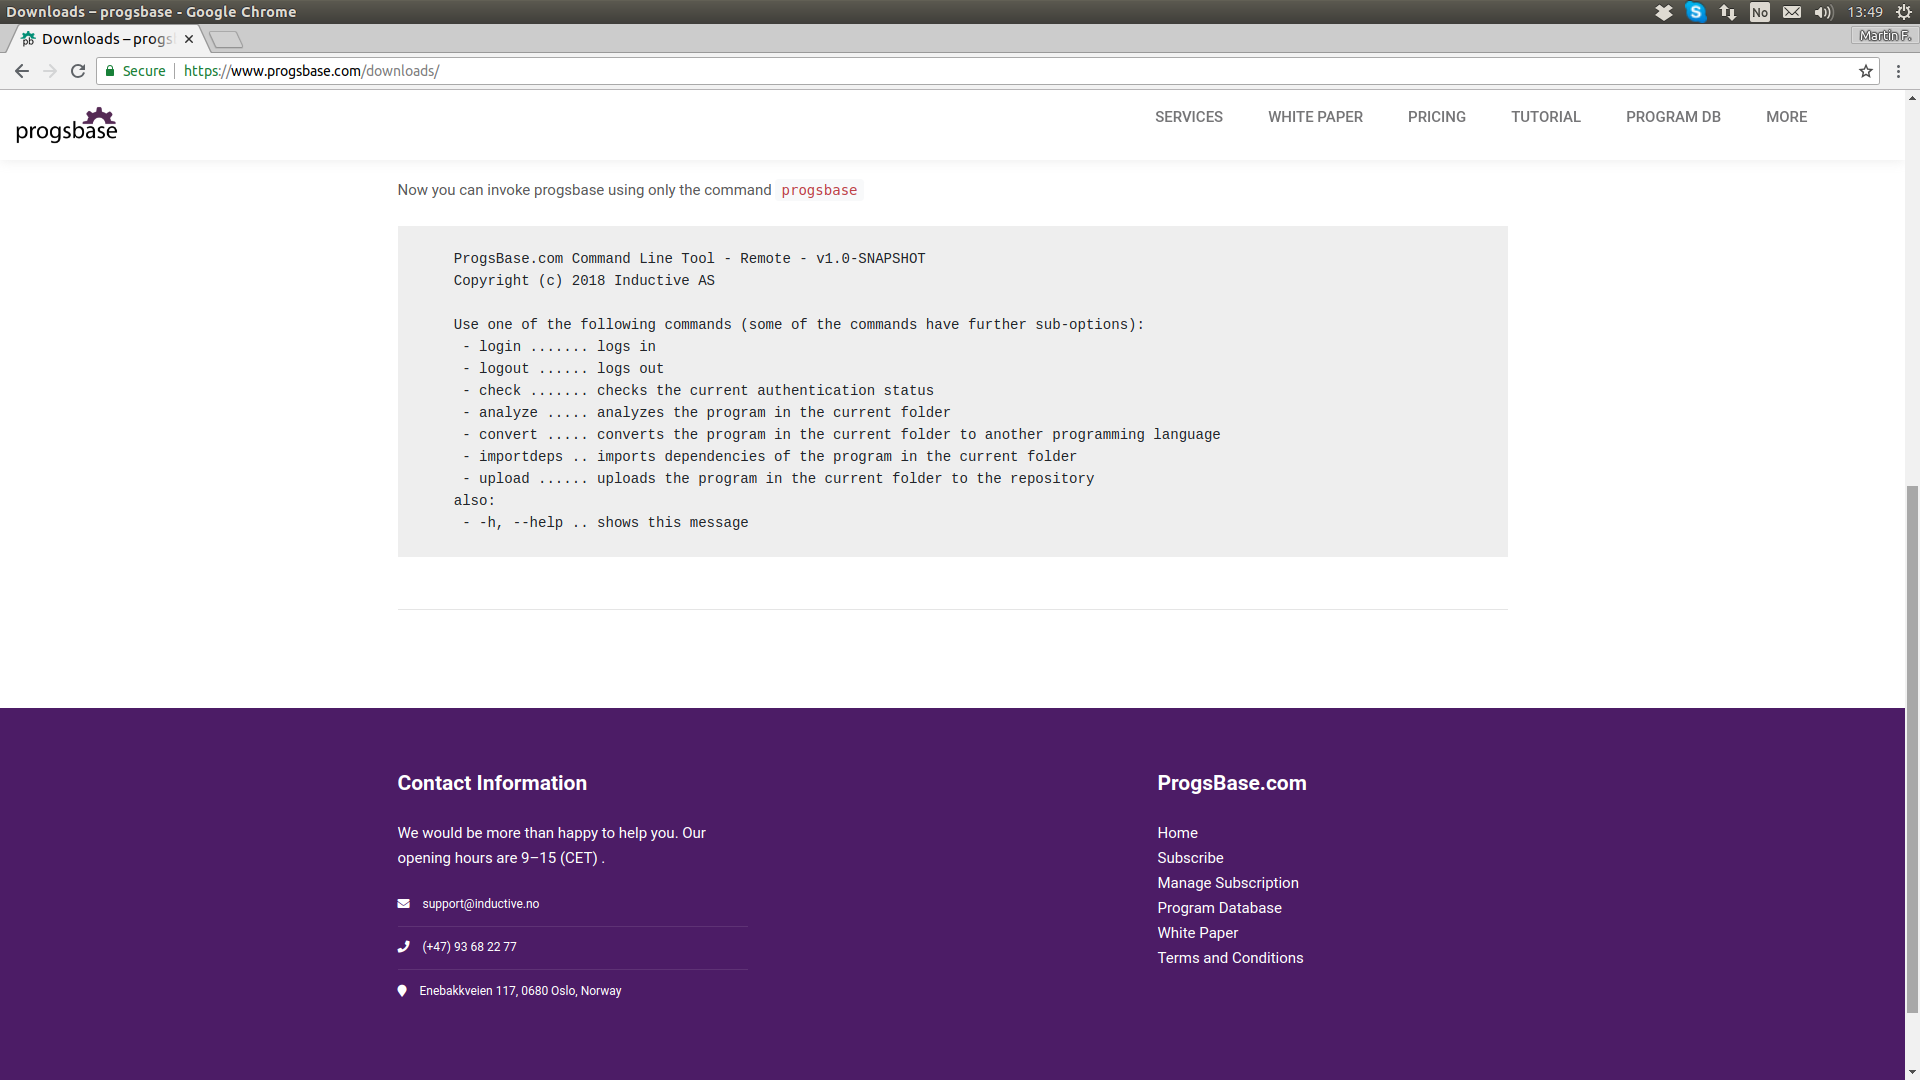Click the red progsbase inline command
The image size is (1920, 1080).
[819, 190]
